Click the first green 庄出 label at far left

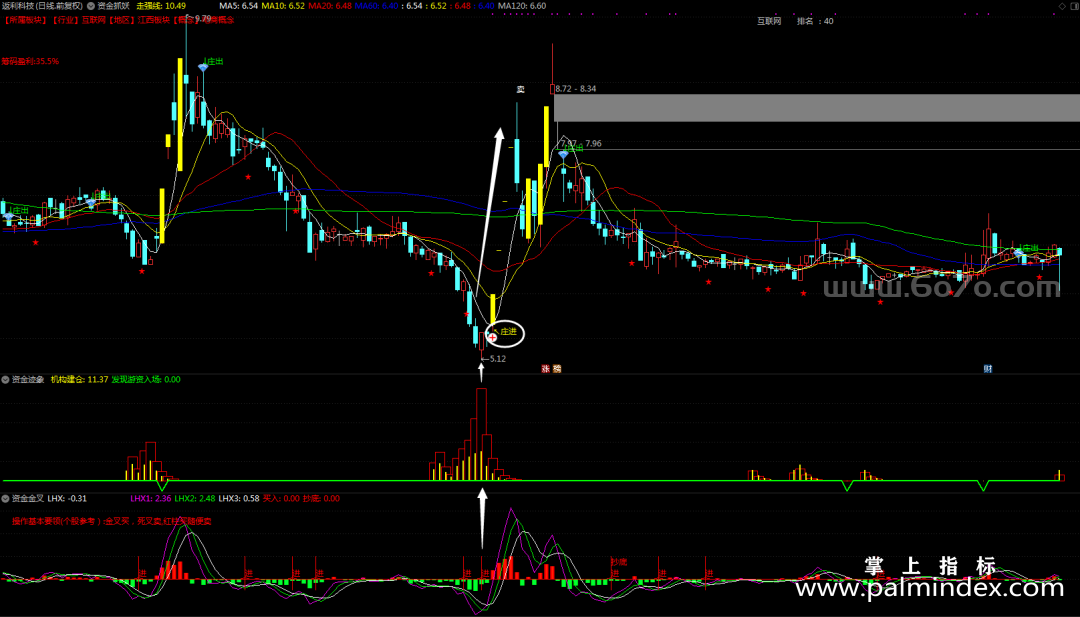[21, 210]
